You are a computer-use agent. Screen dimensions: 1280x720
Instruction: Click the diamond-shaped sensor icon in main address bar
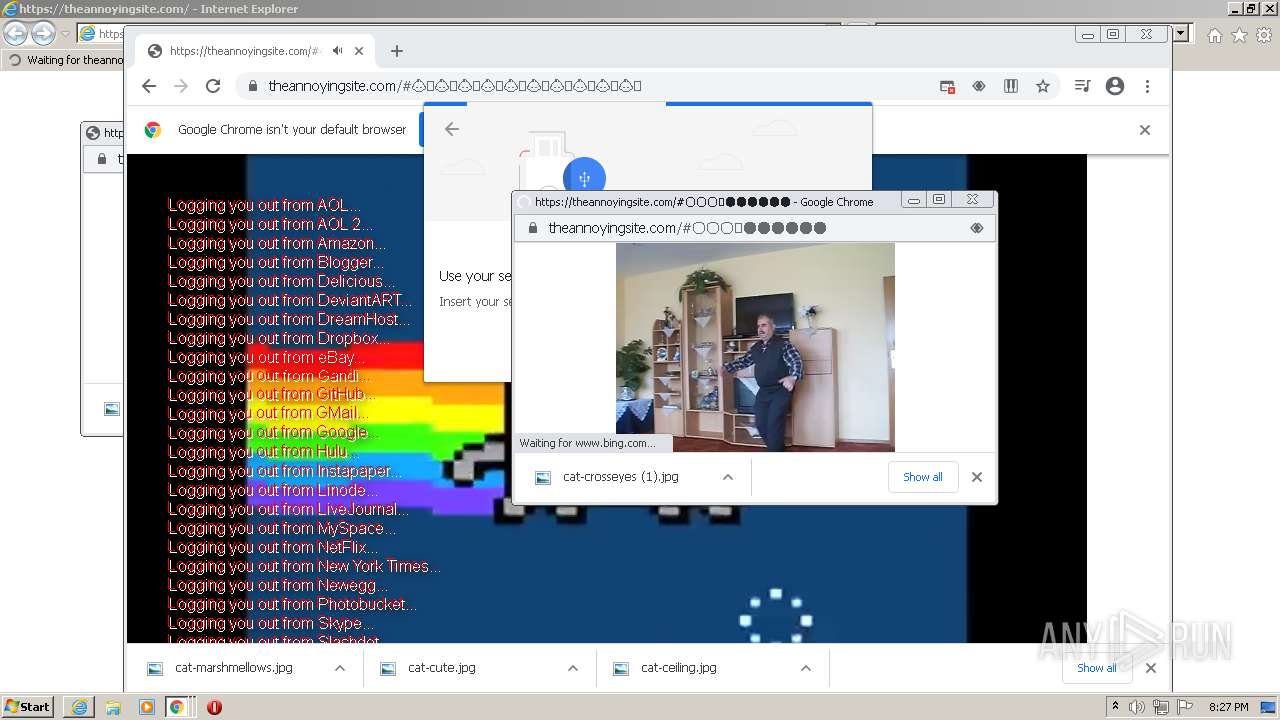pos(979,86)
